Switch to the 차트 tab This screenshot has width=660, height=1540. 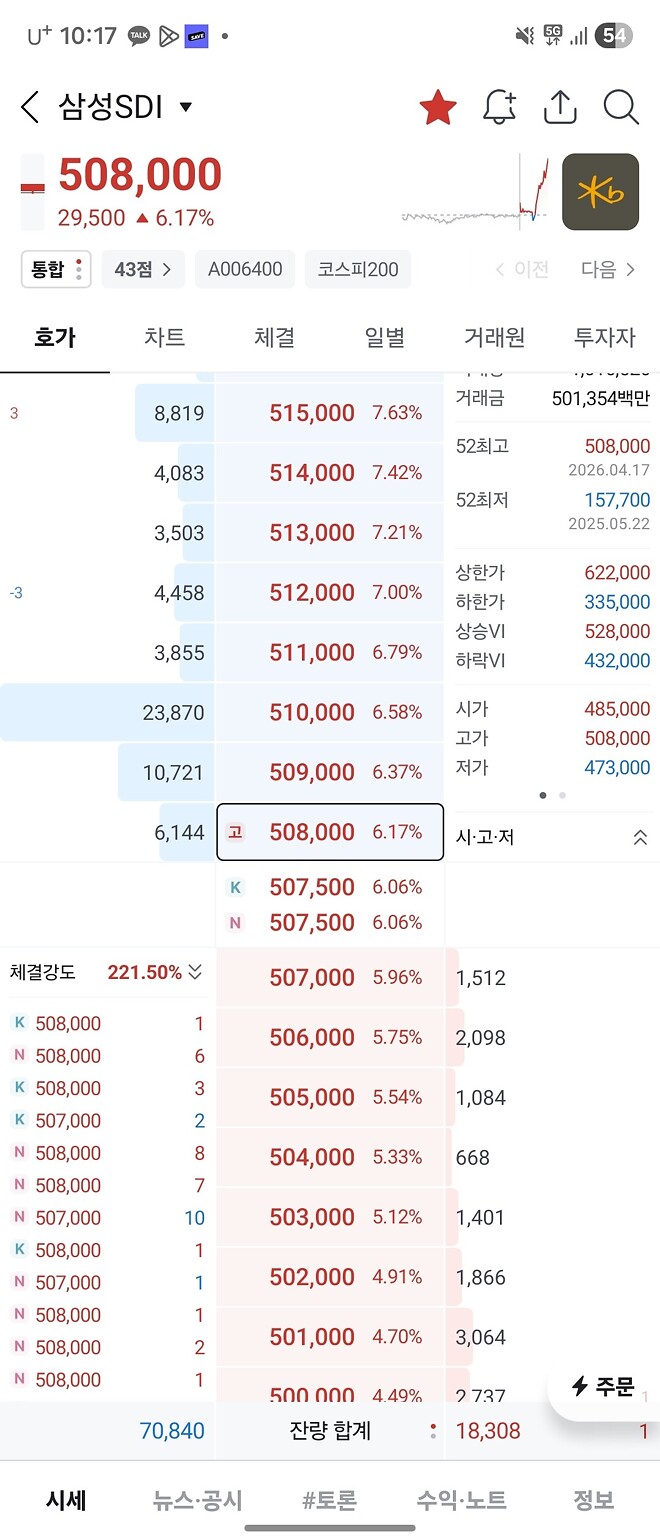point(164,338)
